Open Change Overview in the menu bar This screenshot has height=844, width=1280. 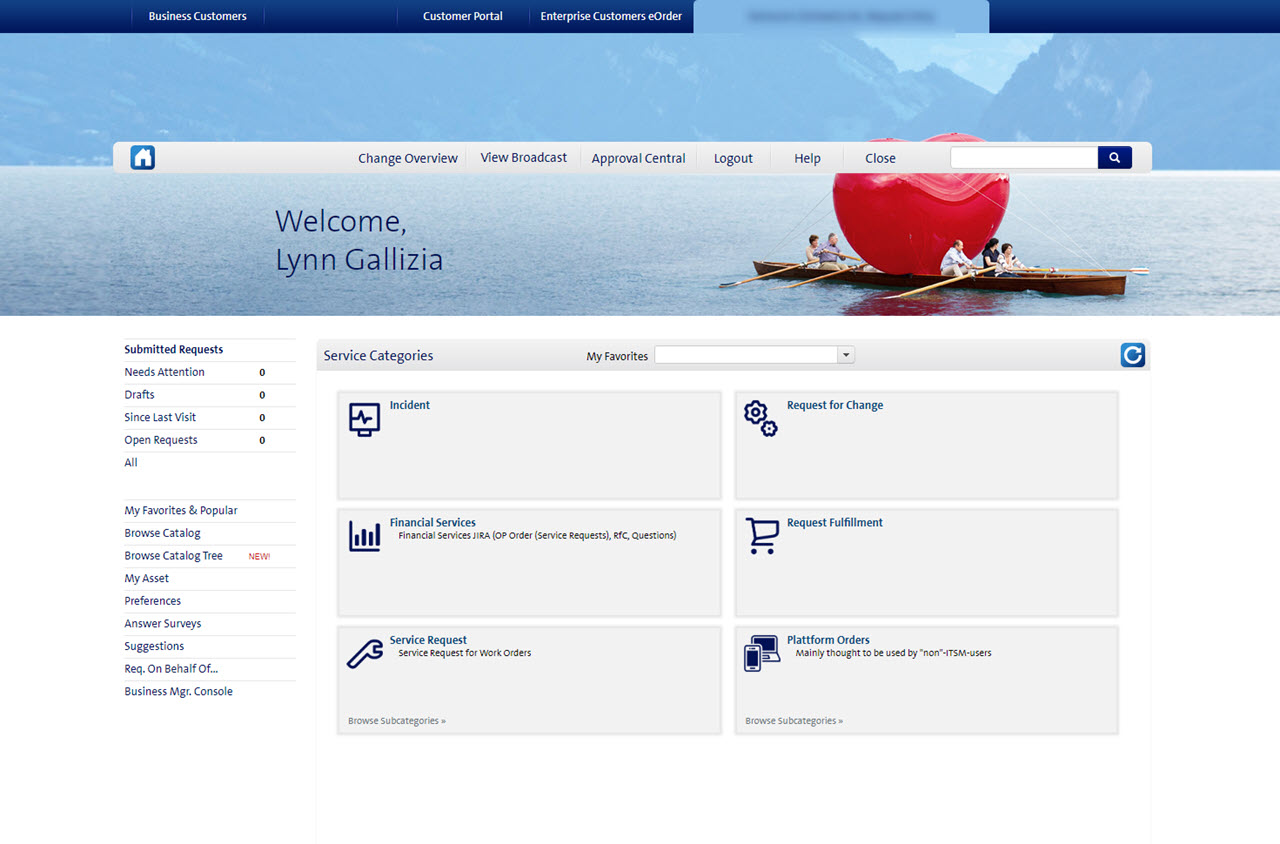[x=408, y=158]
